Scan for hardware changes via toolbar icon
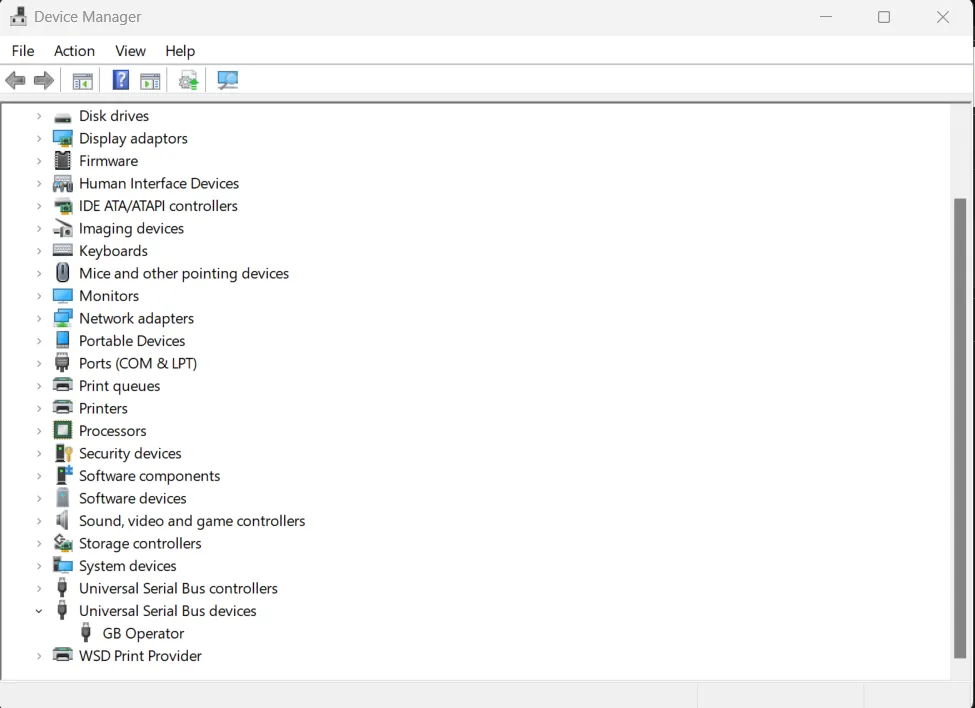 pos(227,80)
